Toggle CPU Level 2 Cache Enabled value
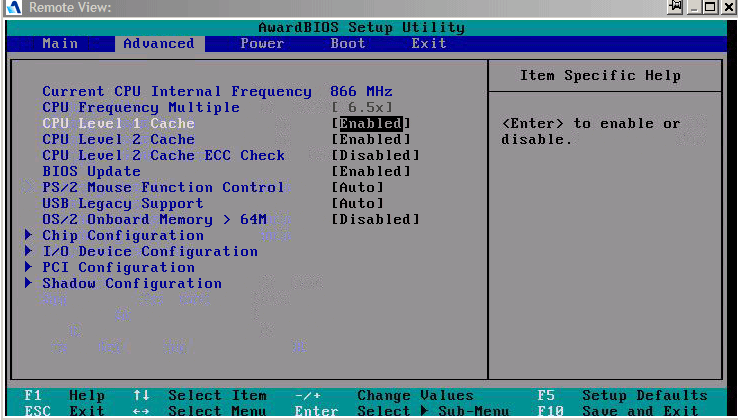738x420 pixels. (x=371, y=139)
